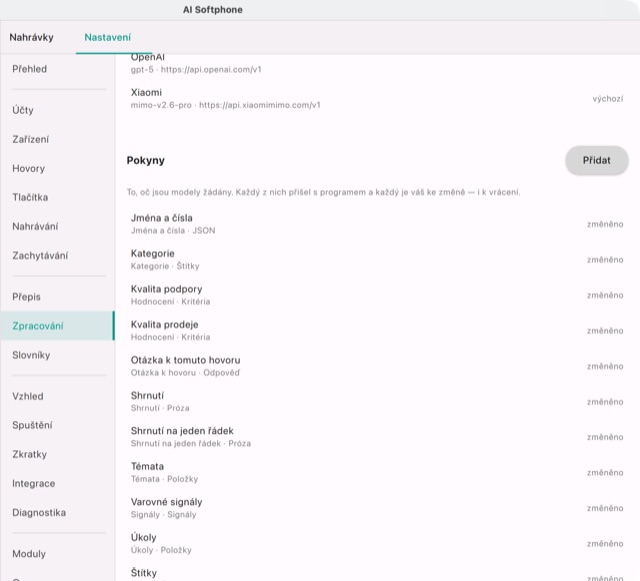Click the Přidat button next to Pokyny

pyautogui.click(x=596, y=160)
